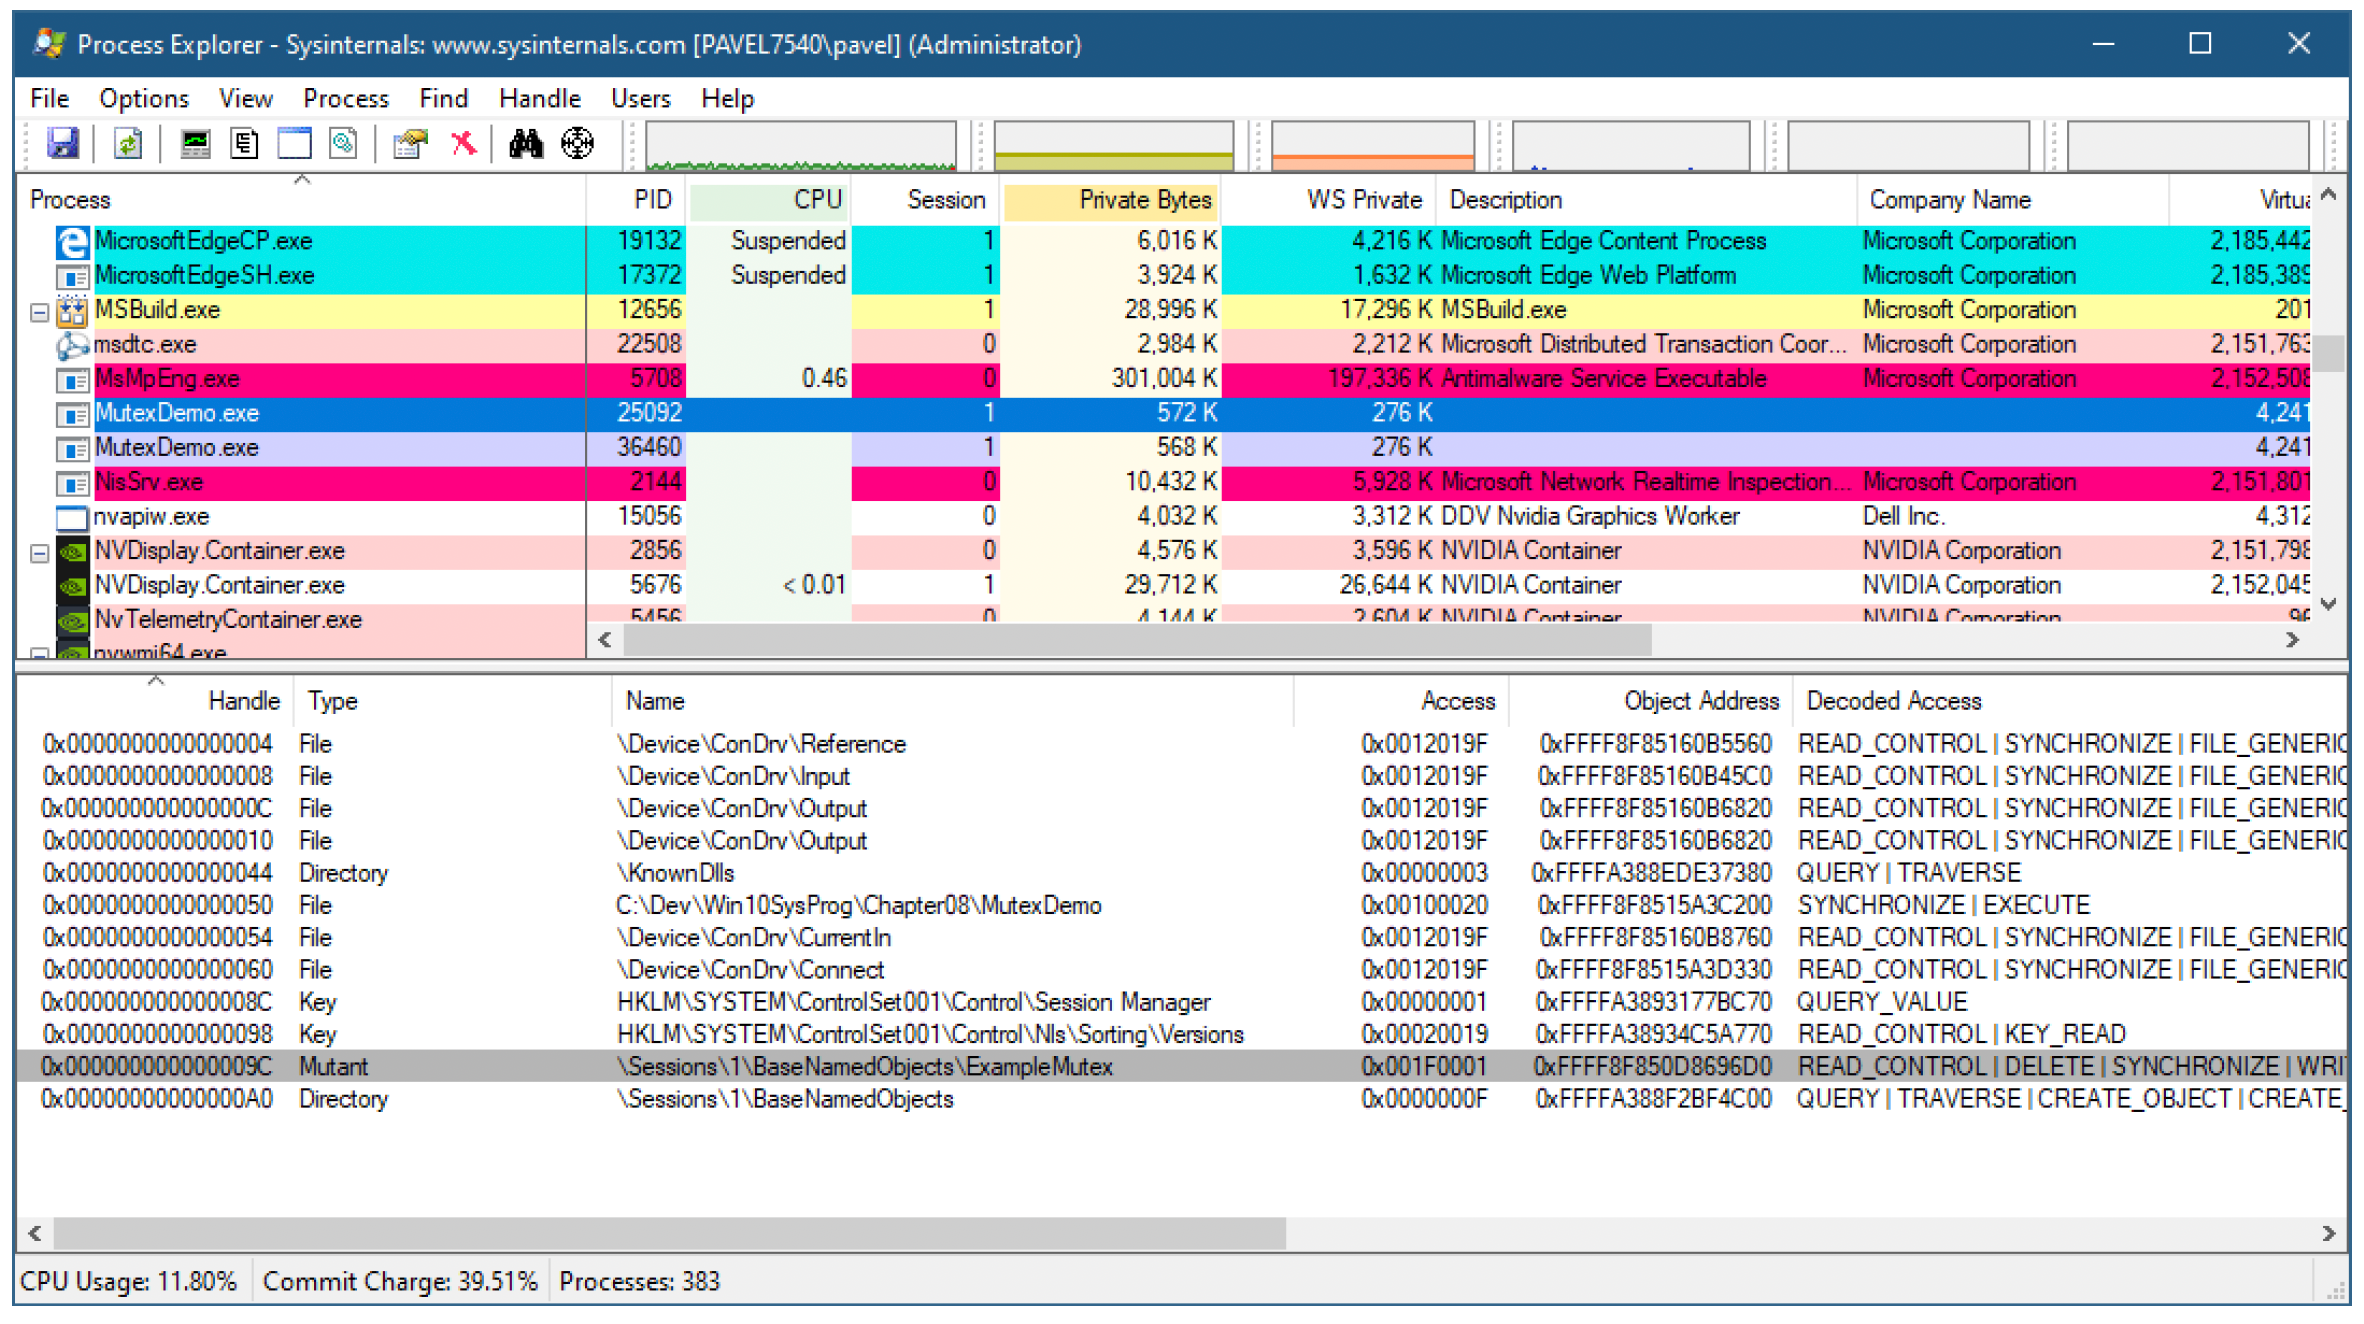Click the Save toolbar icon

[62, 144]
